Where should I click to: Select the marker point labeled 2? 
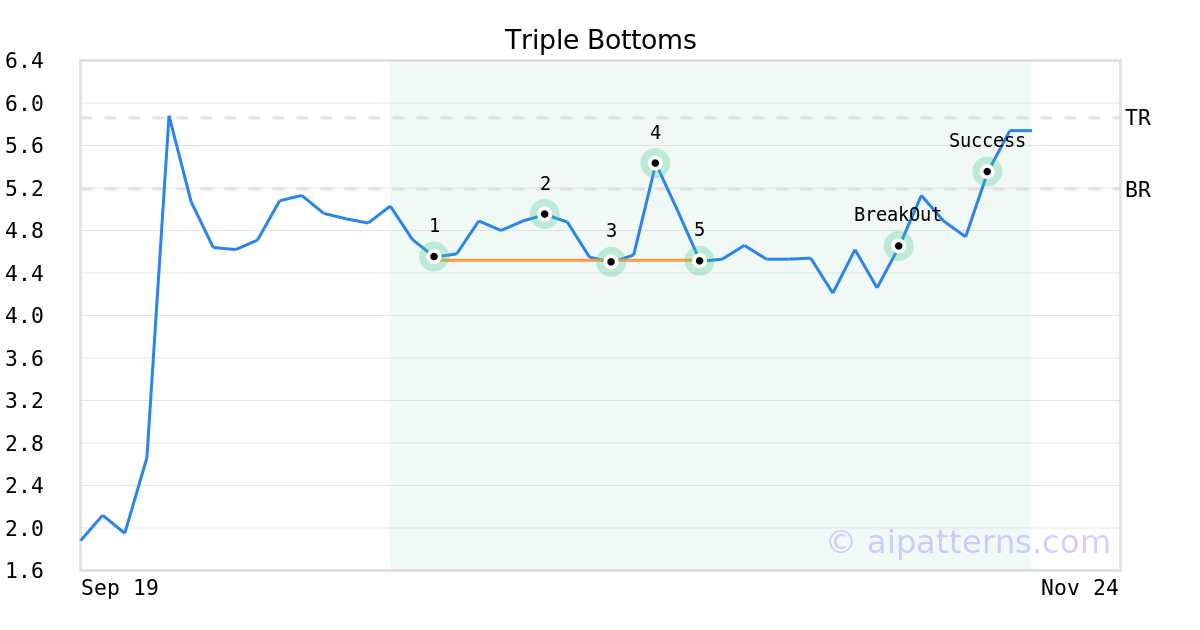click(x=544, y=214)
